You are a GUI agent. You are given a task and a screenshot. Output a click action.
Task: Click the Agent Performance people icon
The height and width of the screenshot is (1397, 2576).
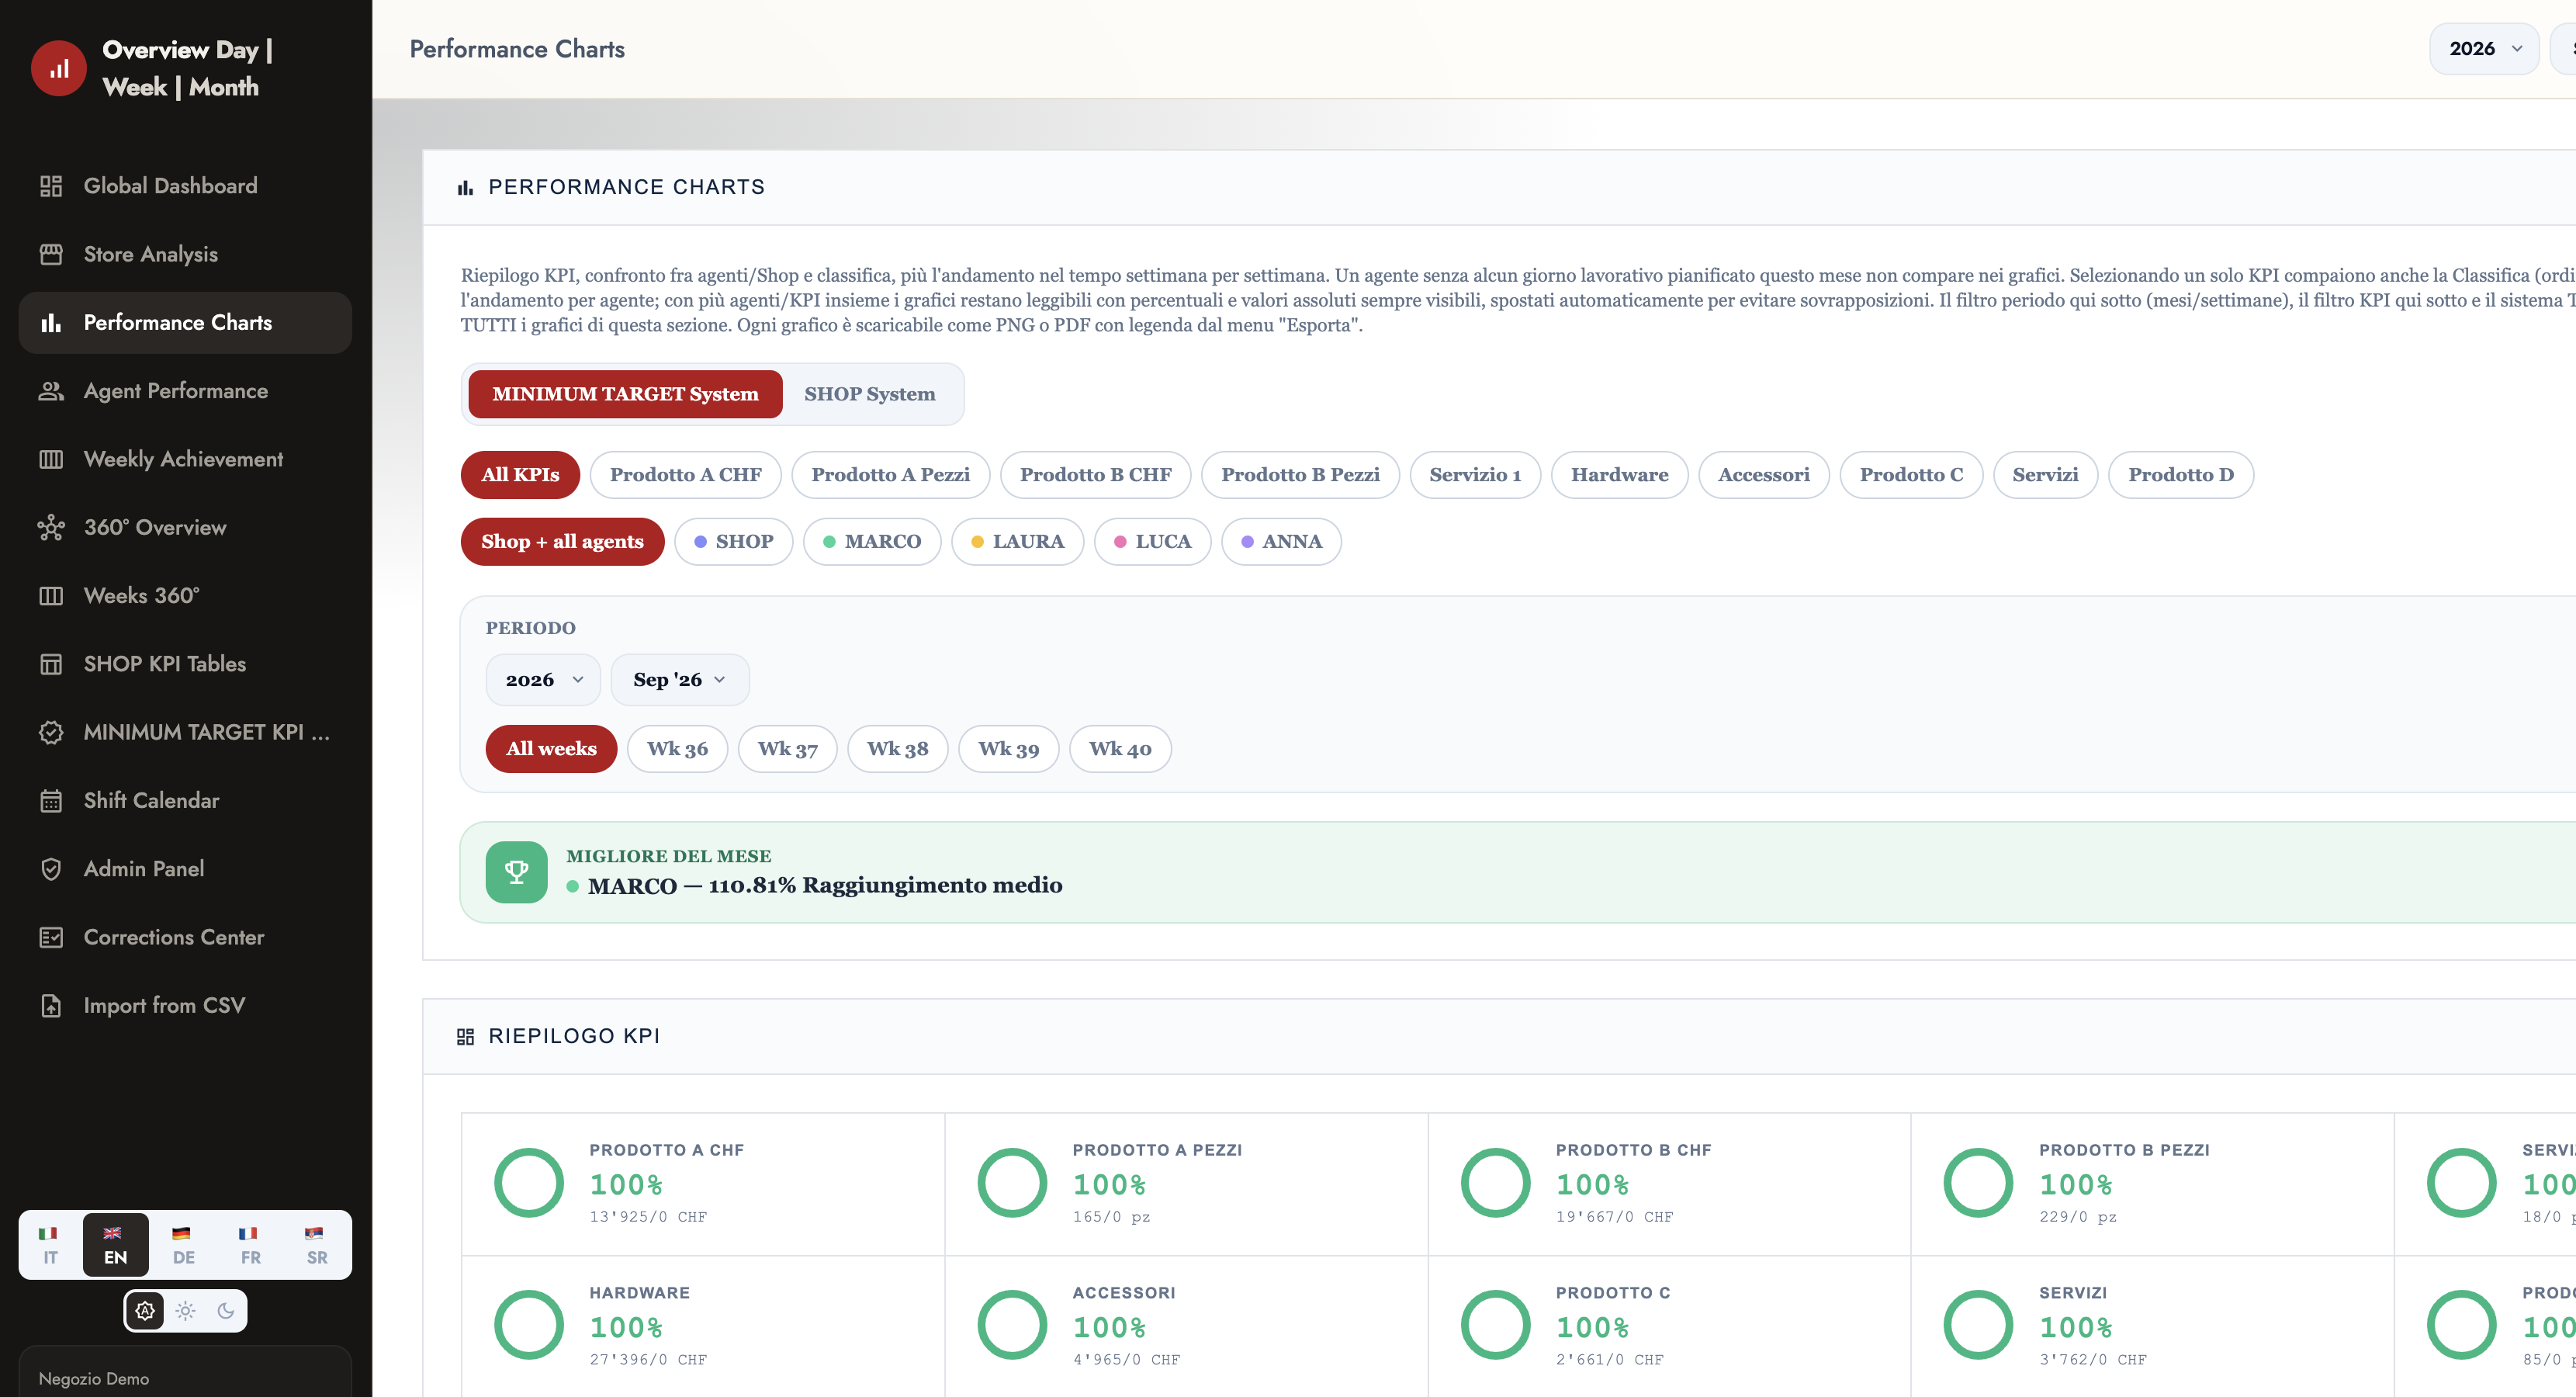pyautogui.click(x=51, y=391)
